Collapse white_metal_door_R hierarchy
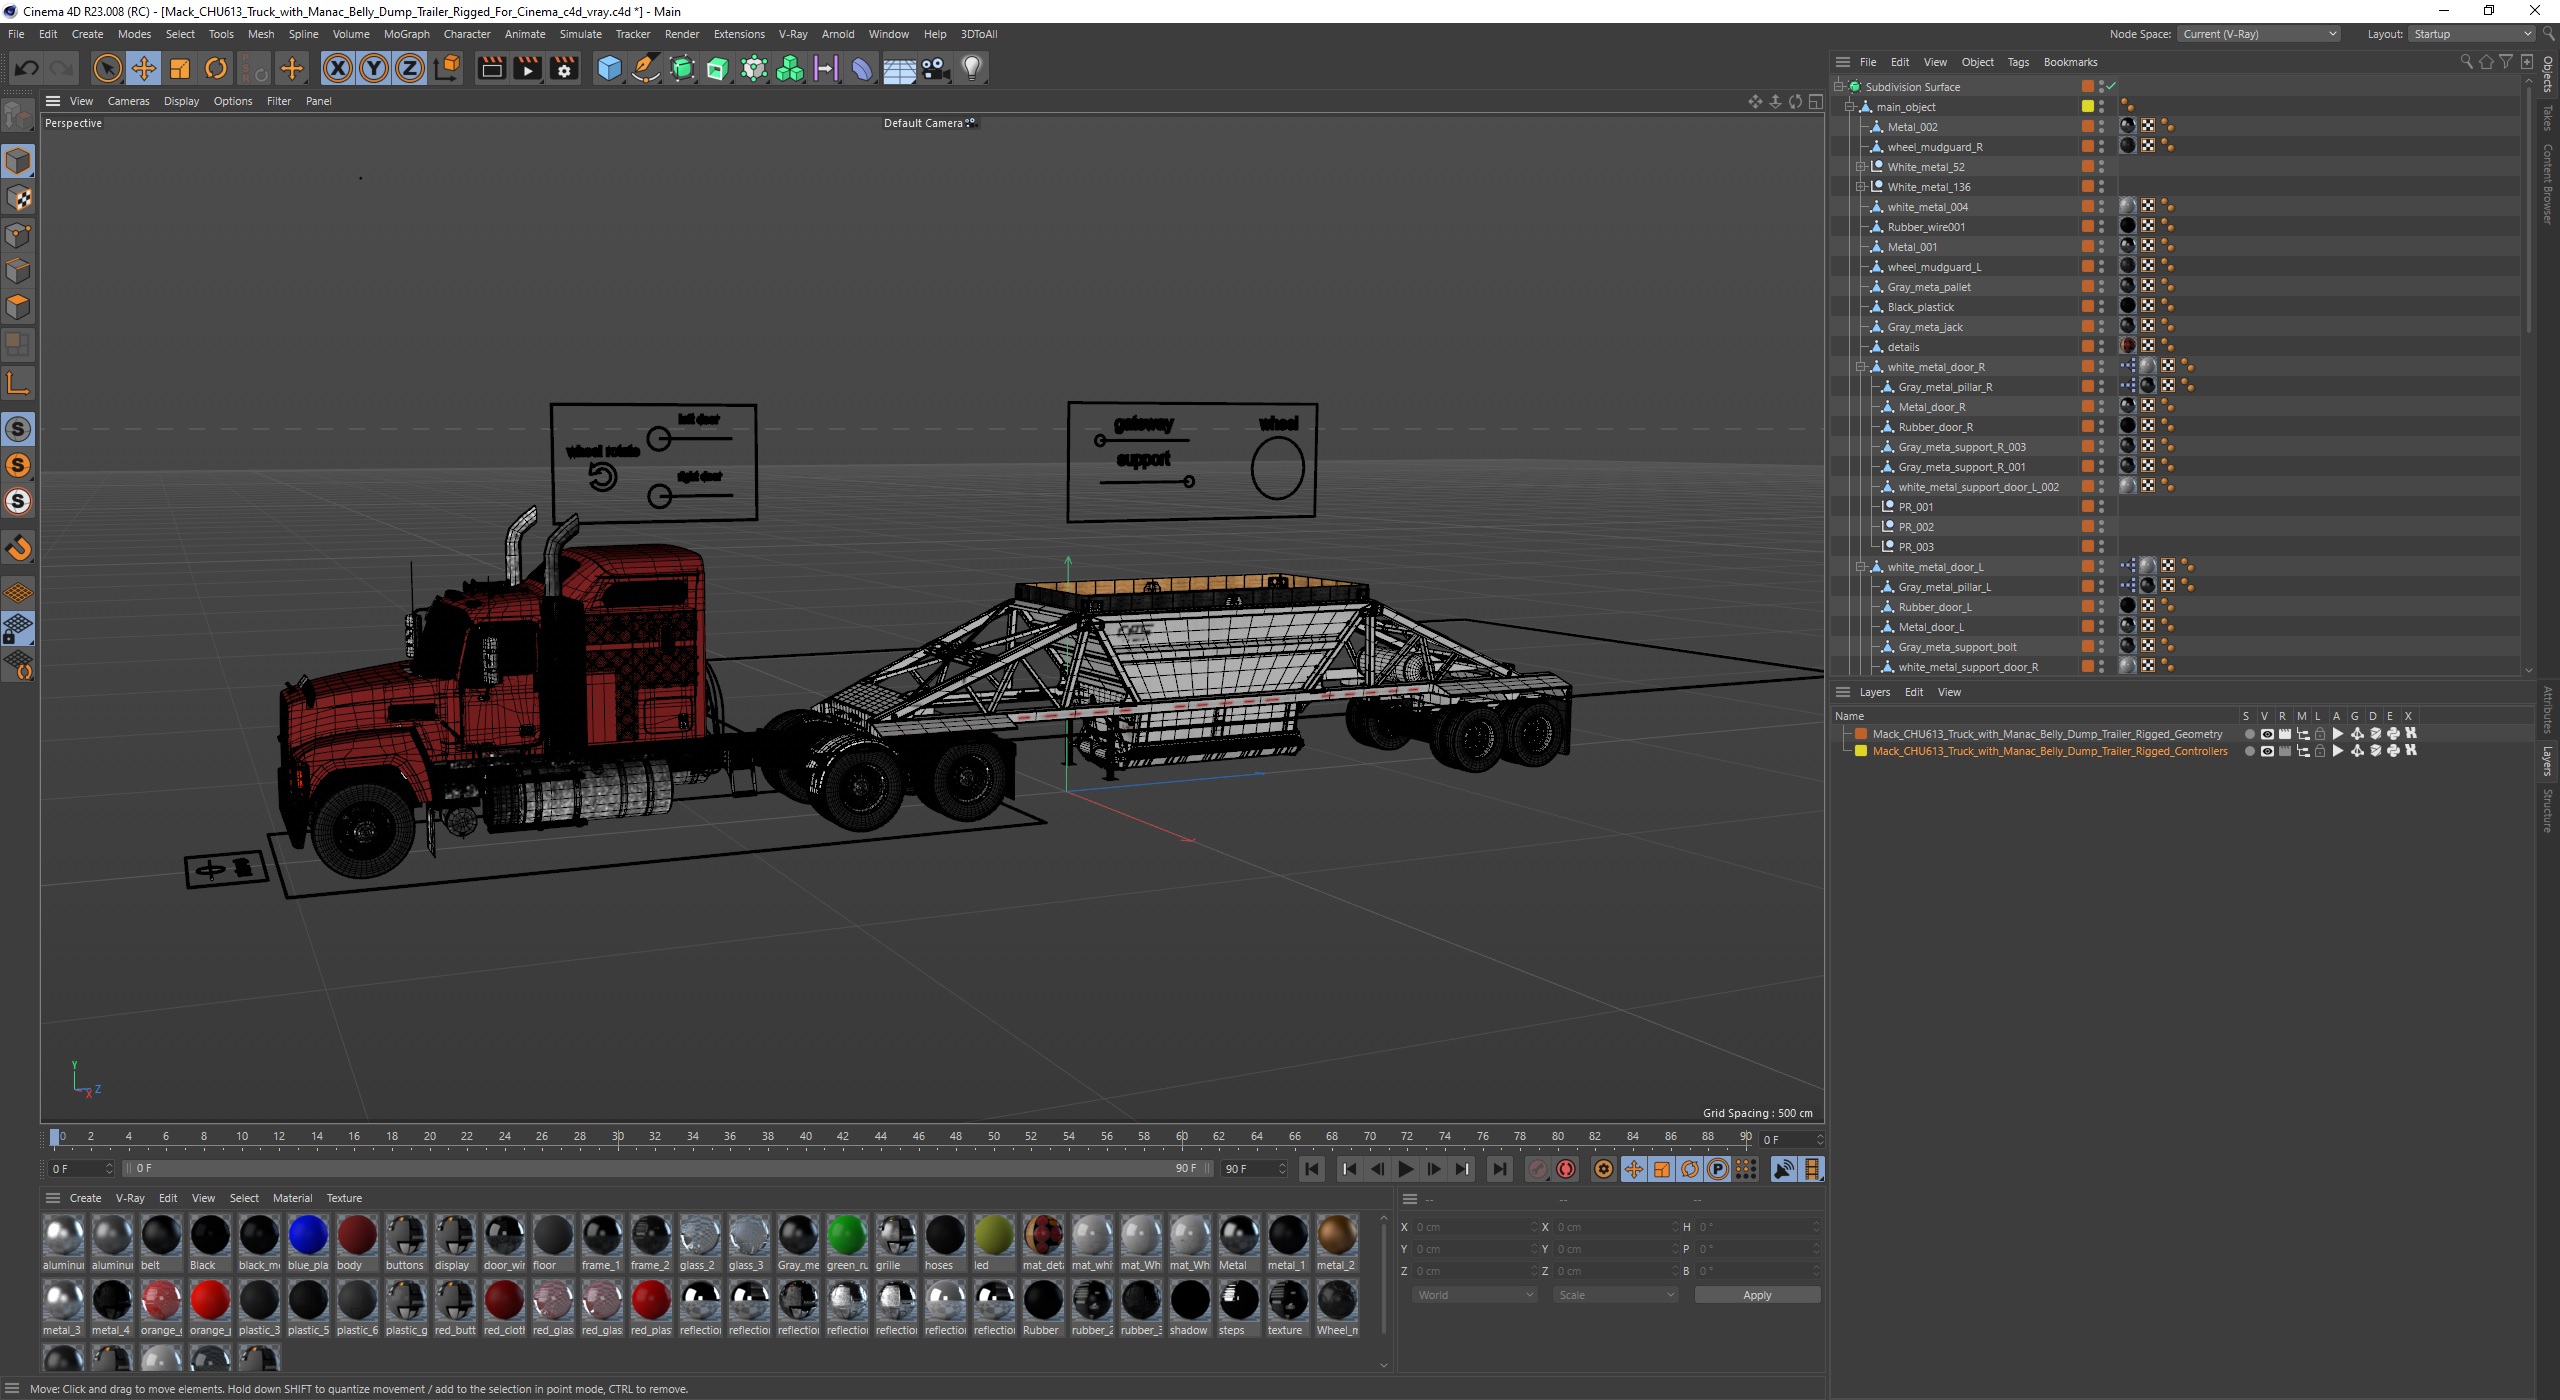 point(1861,367)
